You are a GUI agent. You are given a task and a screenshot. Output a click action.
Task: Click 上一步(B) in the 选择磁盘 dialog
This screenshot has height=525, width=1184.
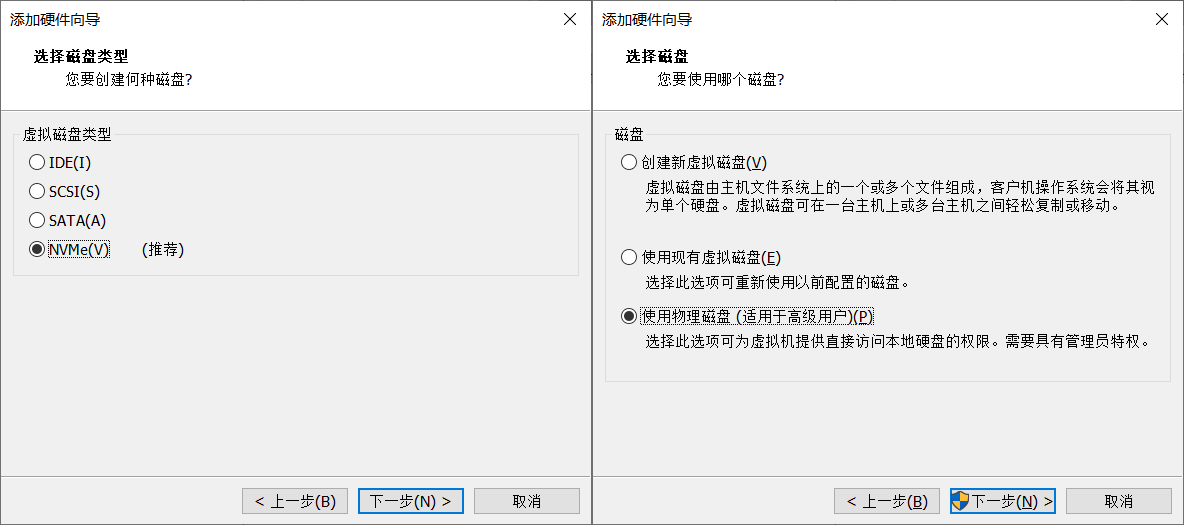click(887, 501)
